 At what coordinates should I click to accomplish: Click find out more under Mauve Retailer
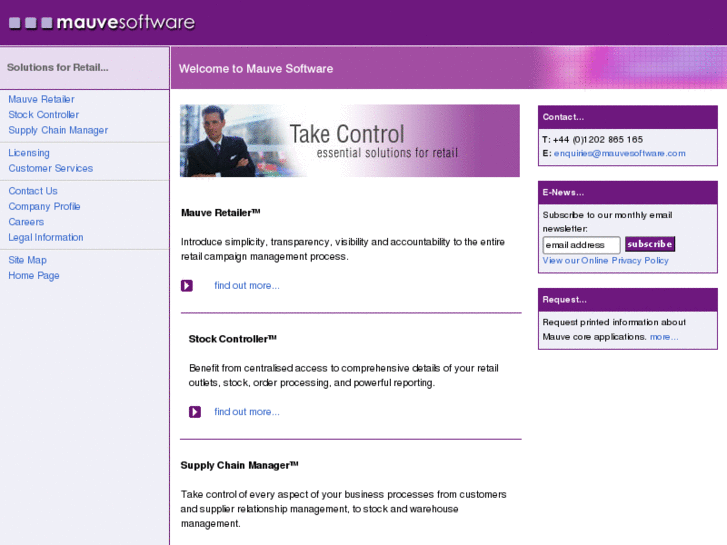point(247,286)
